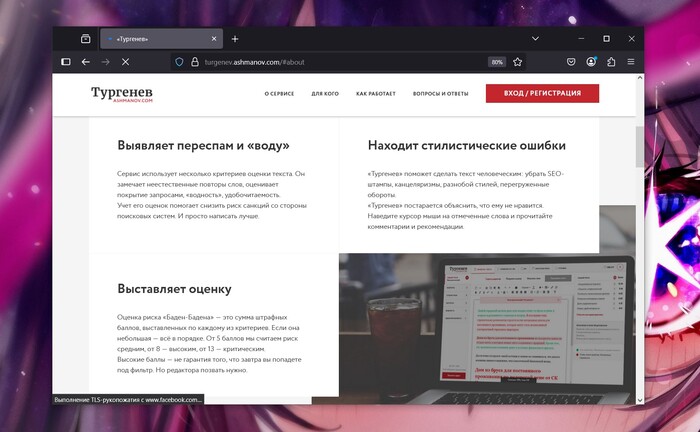Open the Firefox account icon
This screenshot has width=700, height=432.
(x=591, y=62)
